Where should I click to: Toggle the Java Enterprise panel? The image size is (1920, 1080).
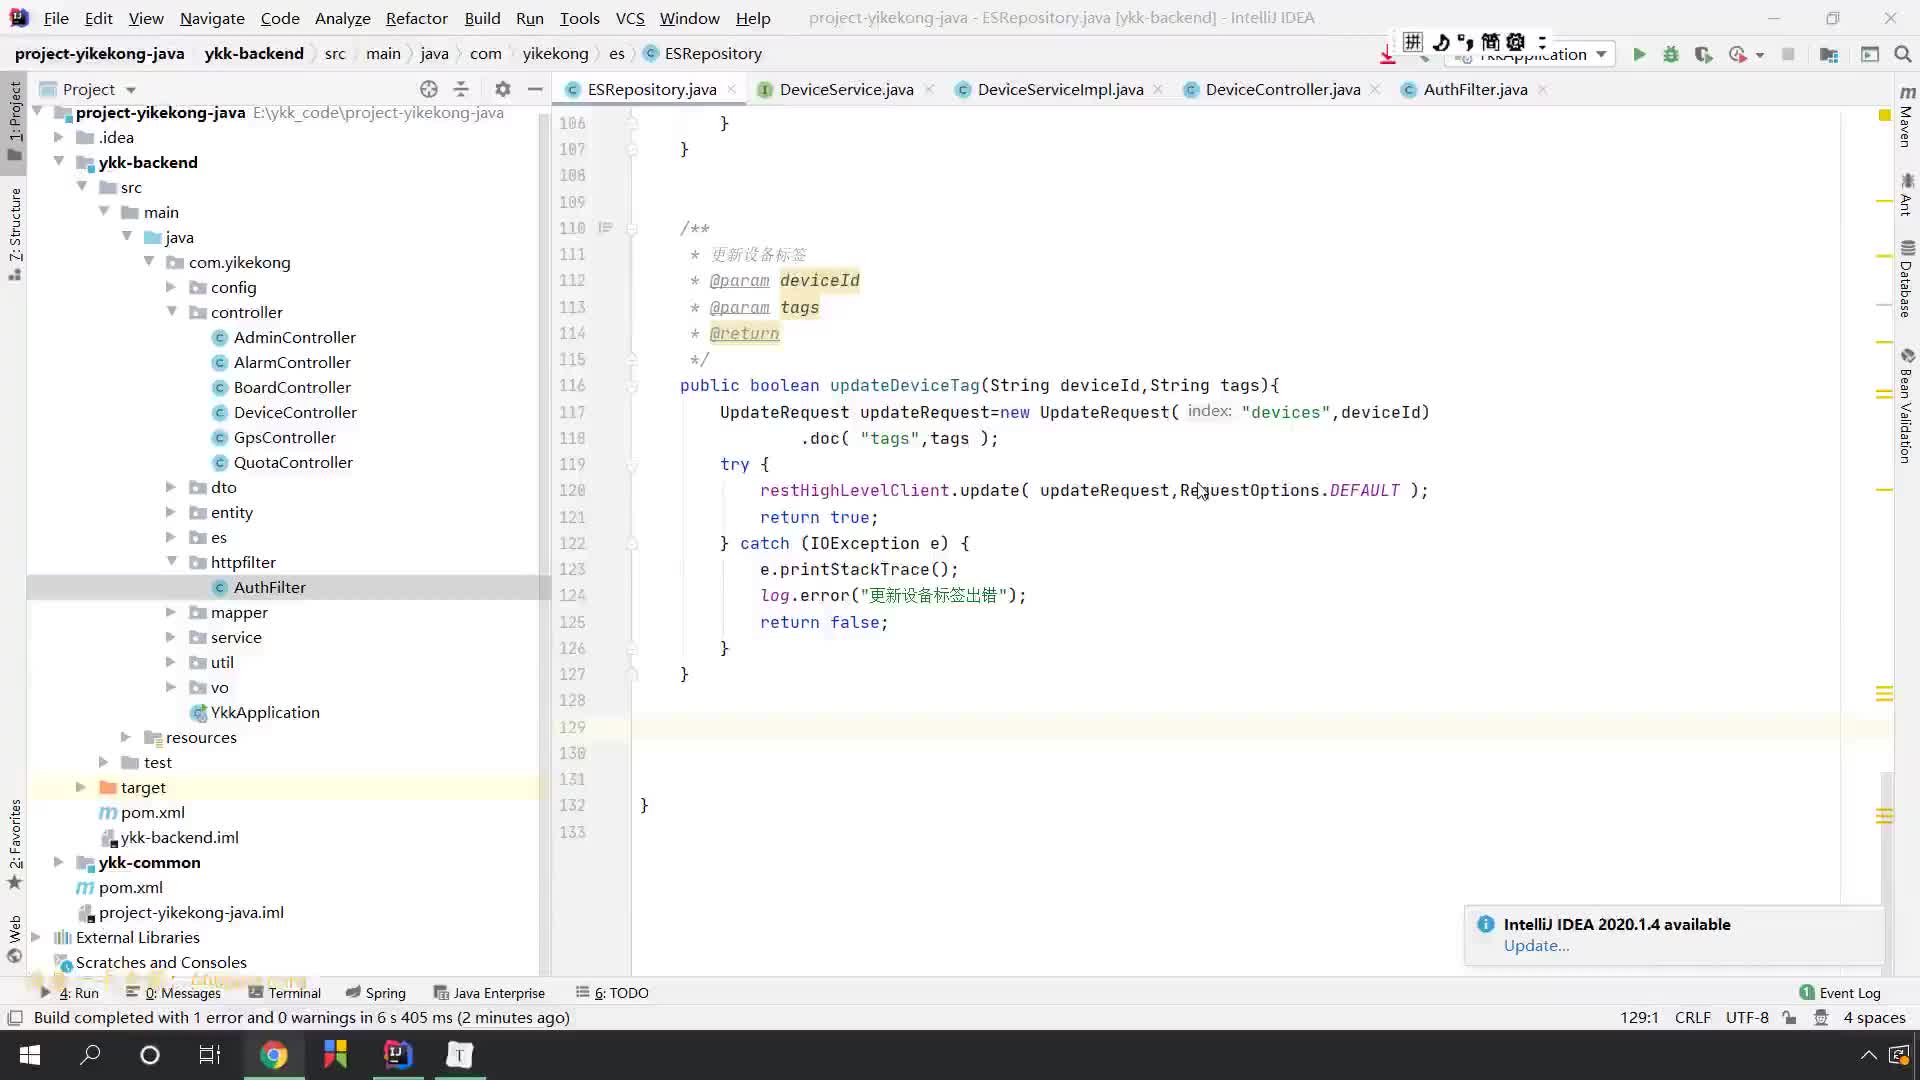click(x=498, y=992)
